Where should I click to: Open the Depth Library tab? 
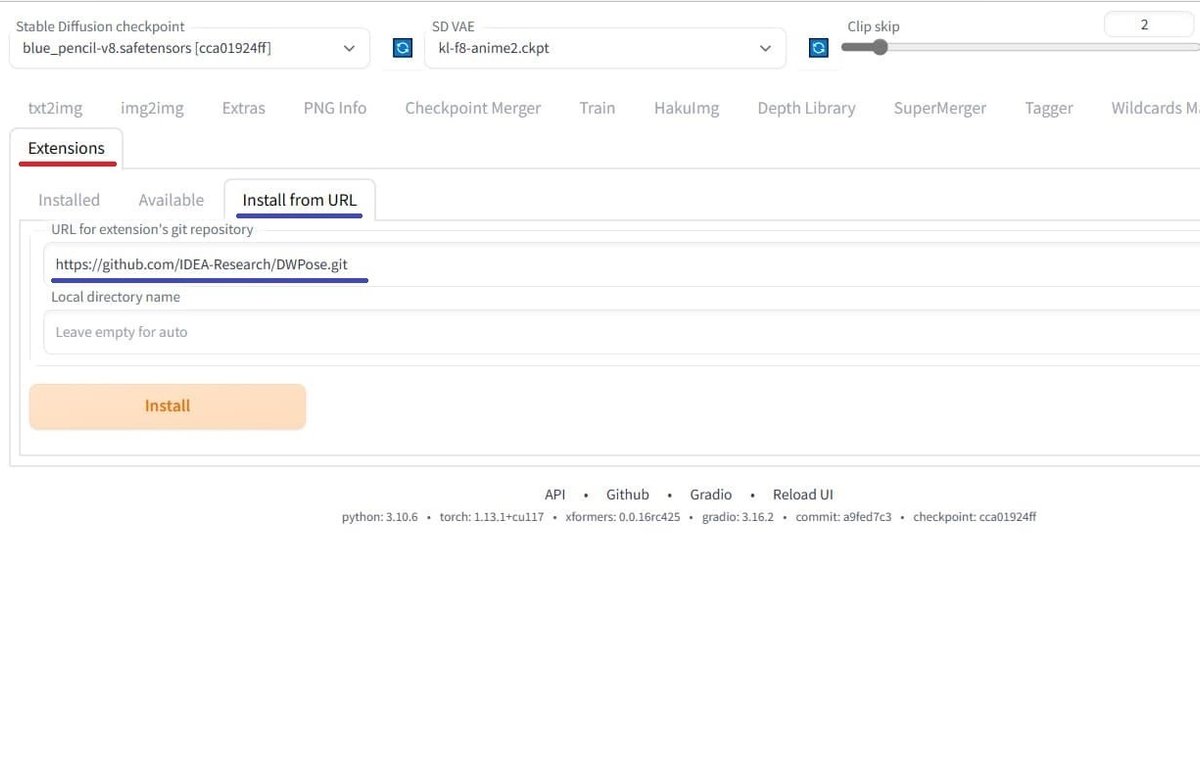tap(806, 107)
